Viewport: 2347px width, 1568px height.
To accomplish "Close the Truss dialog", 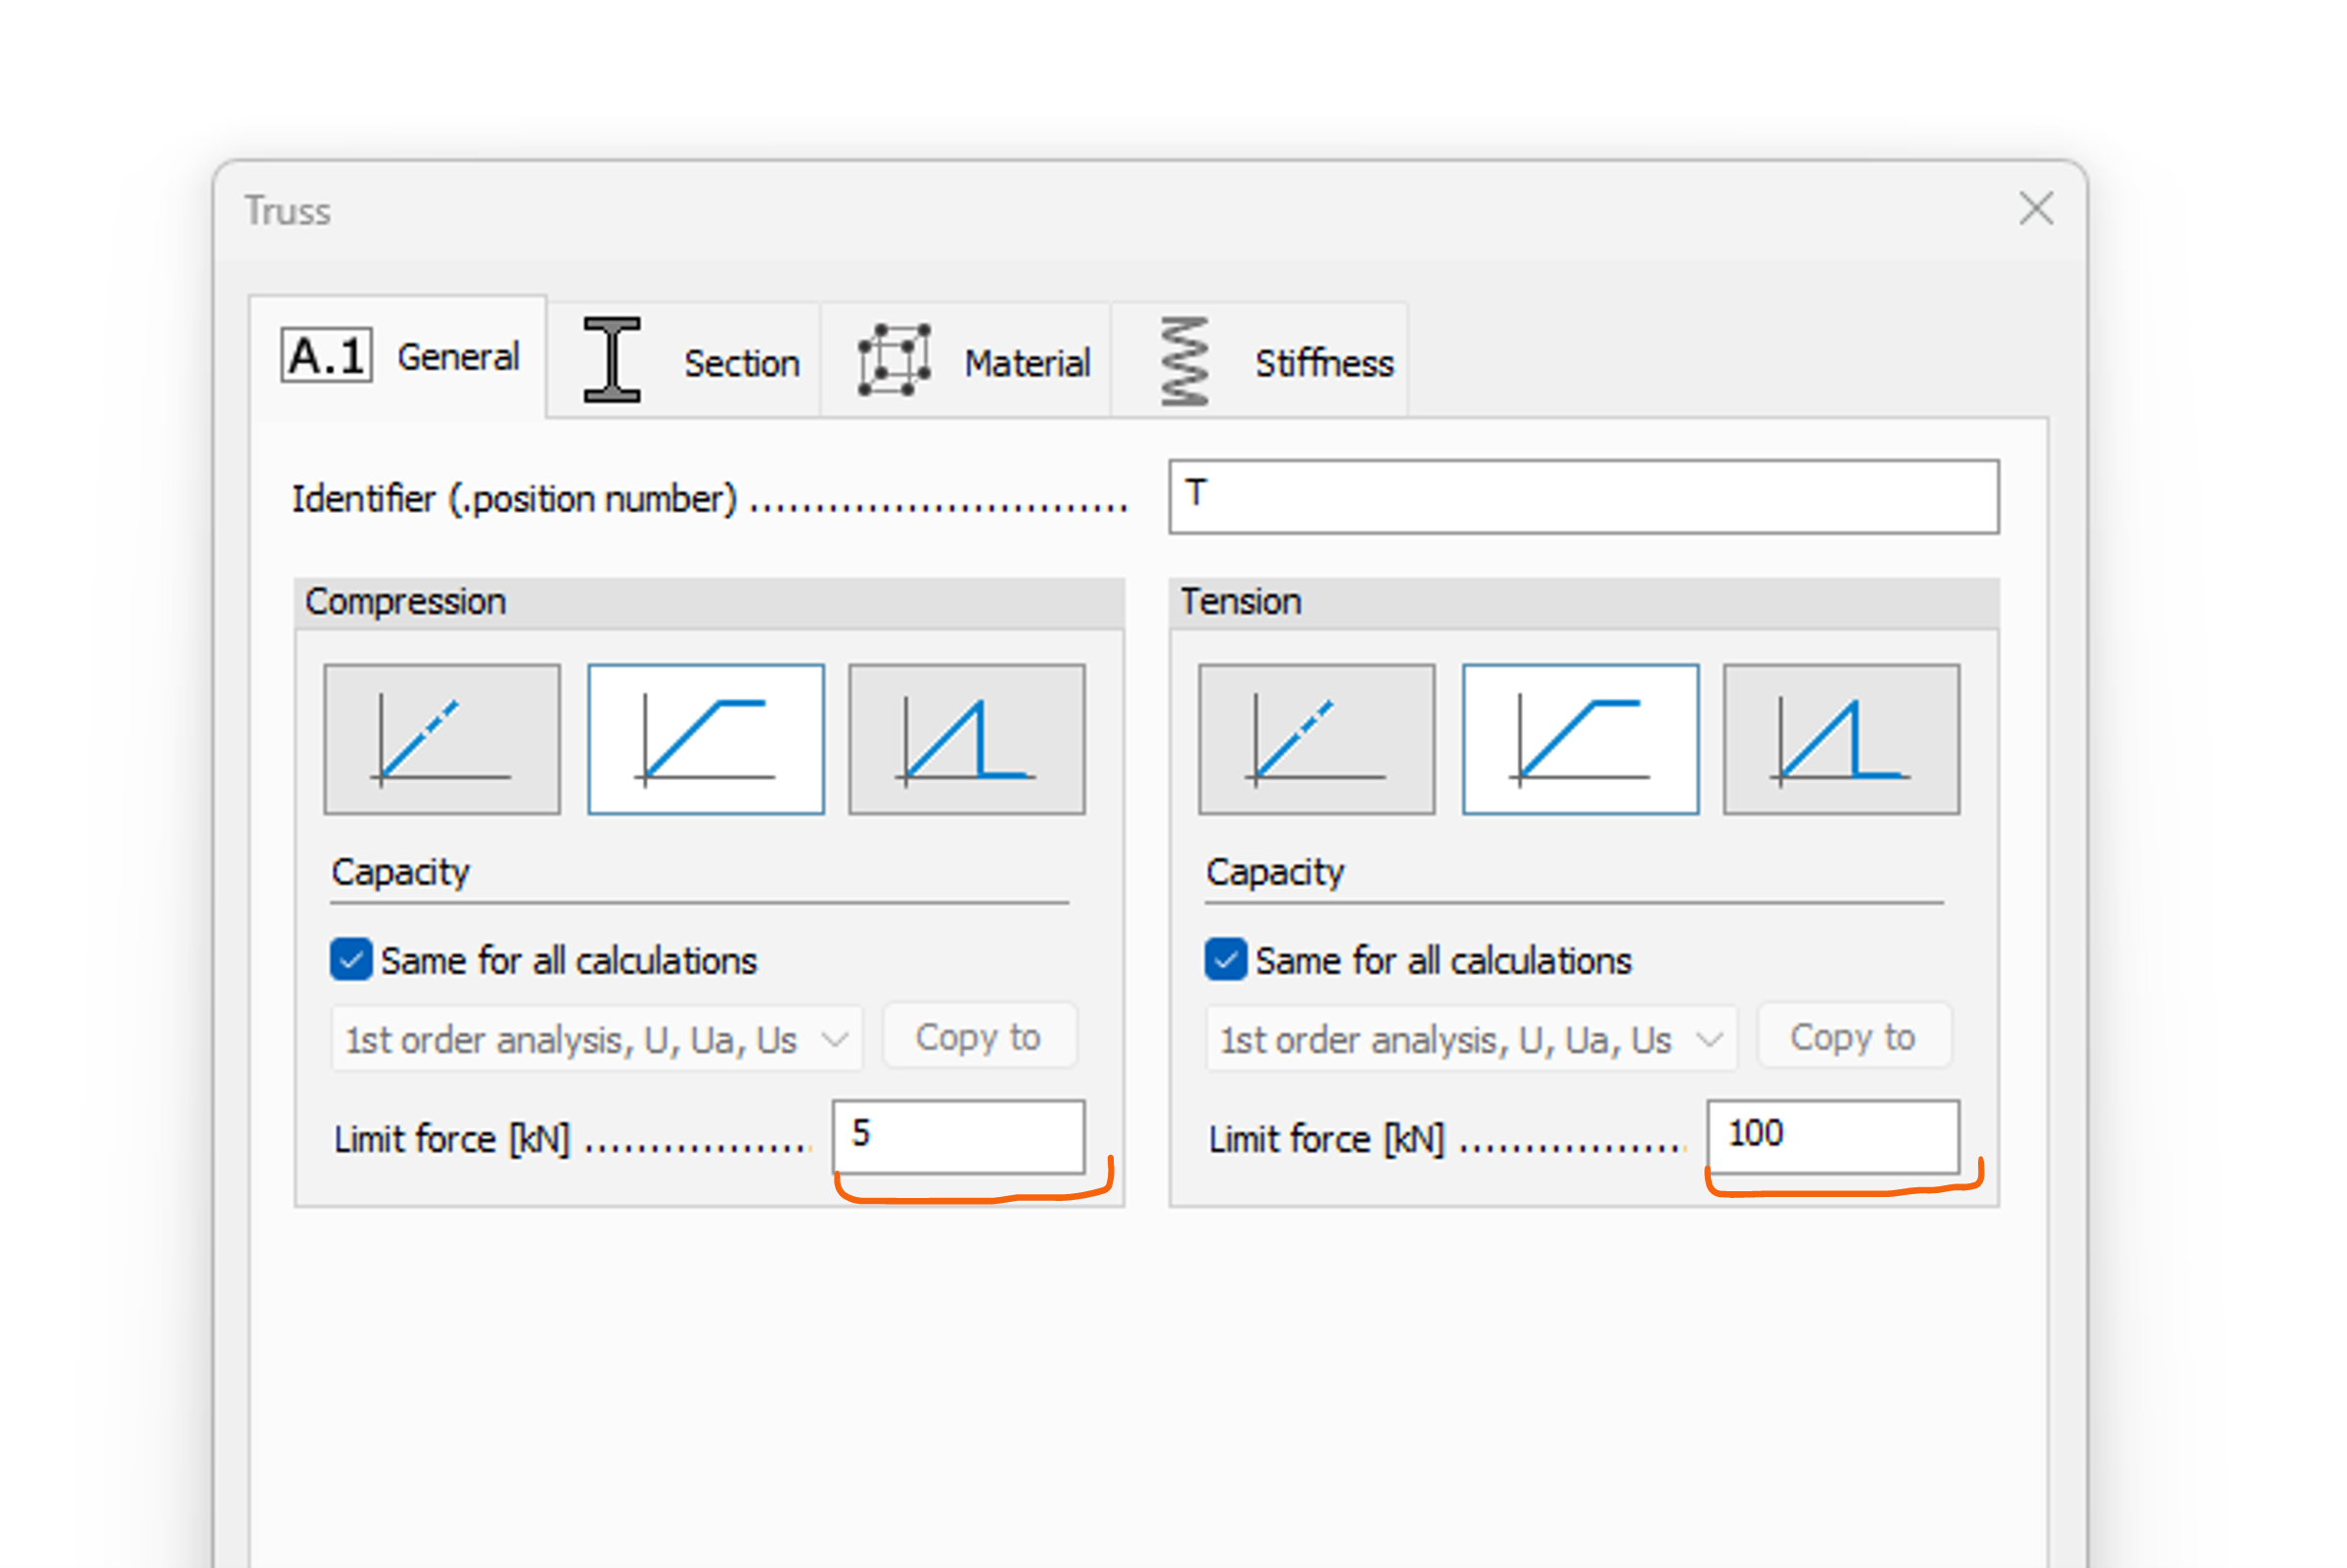I will [x=2036, y=209].
